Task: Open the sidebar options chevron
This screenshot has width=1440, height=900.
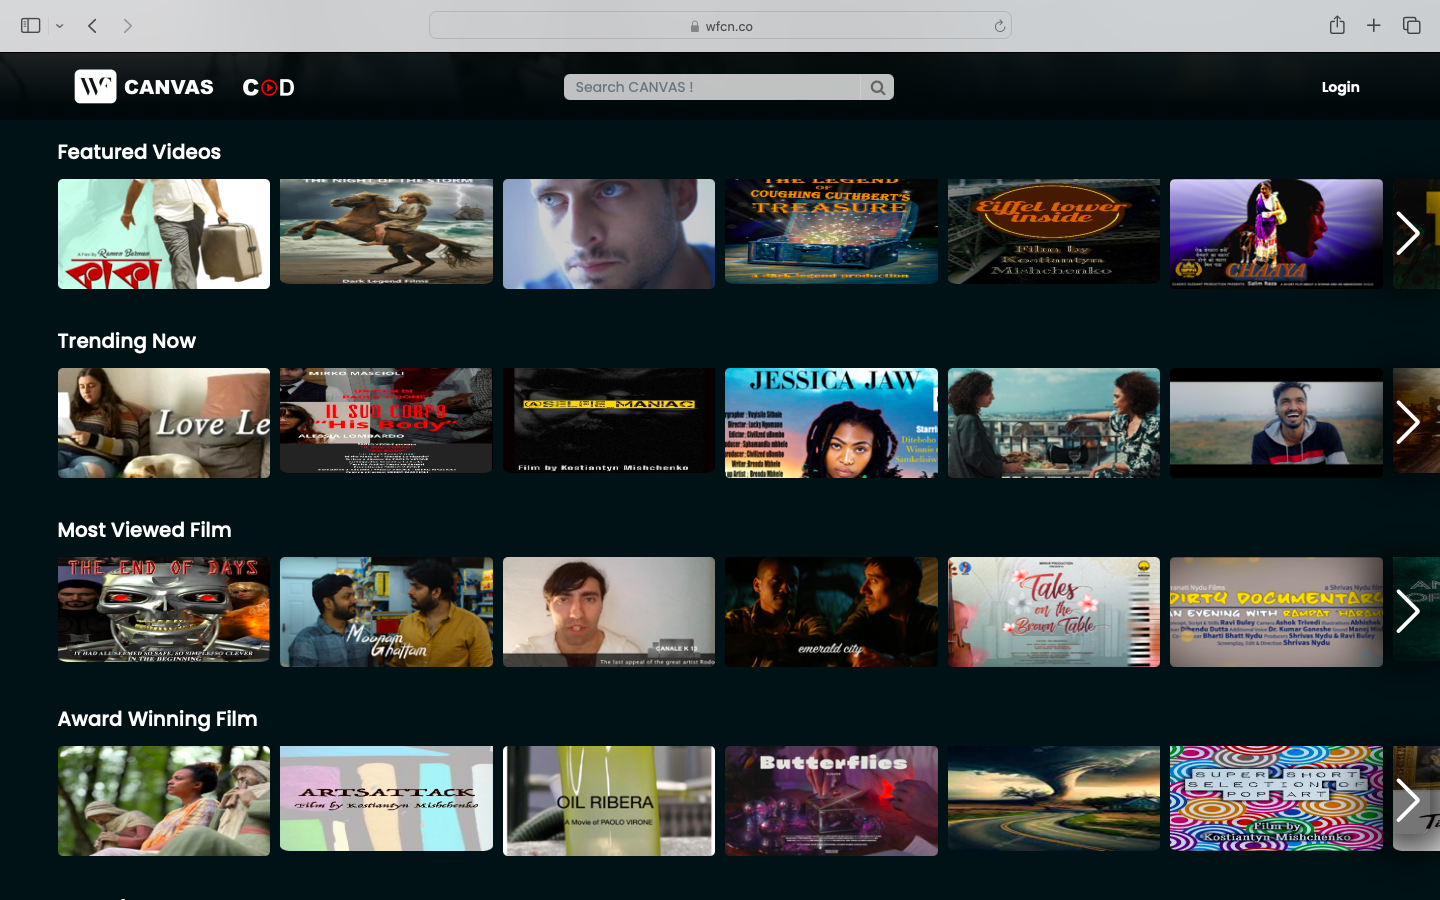Action: pyautogui.click(x=59, y=25)
